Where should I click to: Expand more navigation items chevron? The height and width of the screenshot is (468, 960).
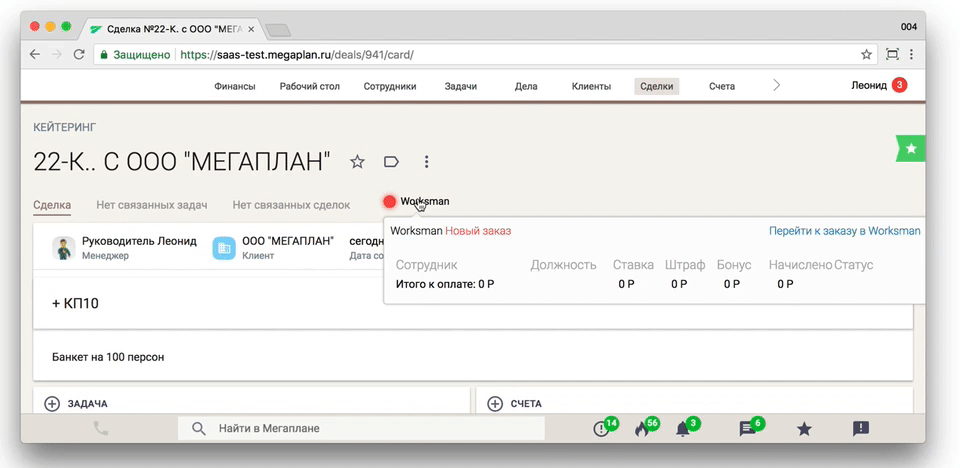tap(777, 86)
